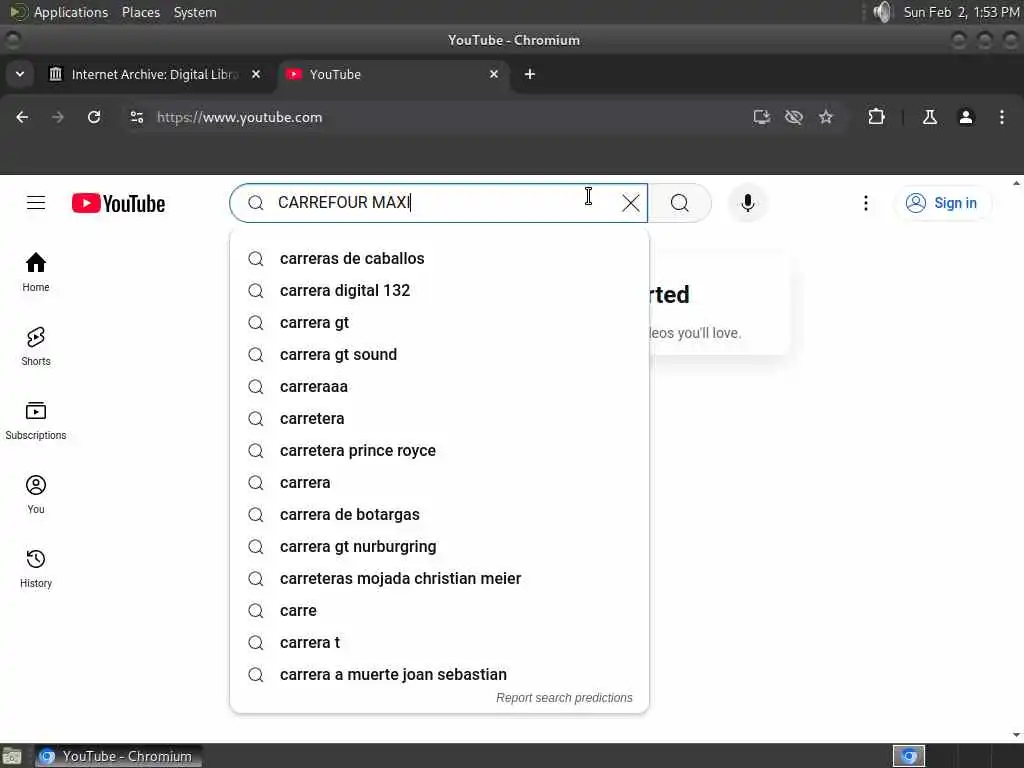Viewport: 1024px width, 768px height.
Task: Click Report search predictions link
Action: click(x=564, y=697)
